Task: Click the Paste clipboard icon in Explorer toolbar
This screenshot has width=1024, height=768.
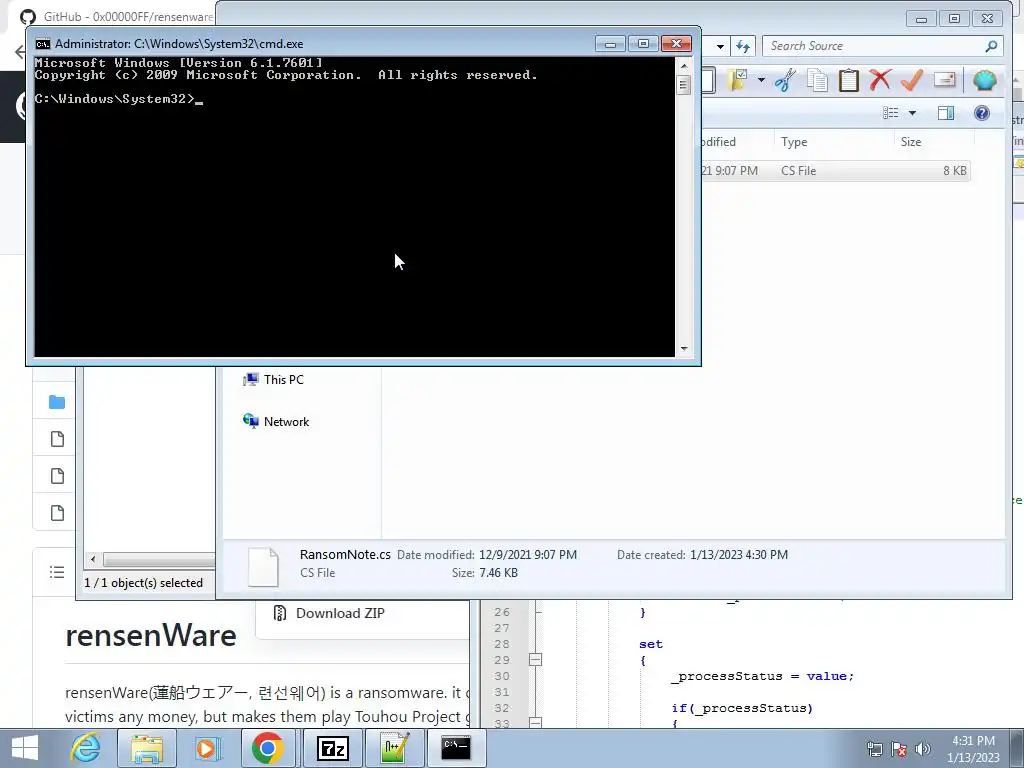Action: click(x=848, y=80)
